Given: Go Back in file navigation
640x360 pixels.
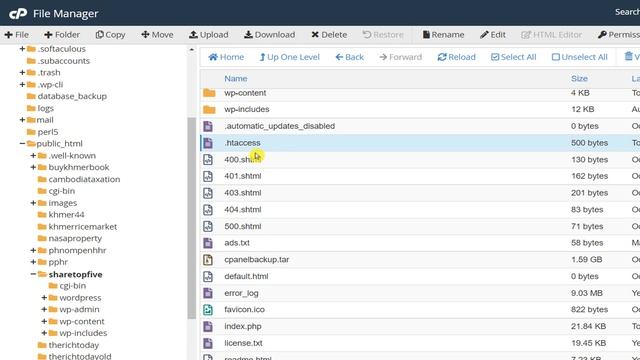Looking at the screenshot, I should click(x=349, y=57).
